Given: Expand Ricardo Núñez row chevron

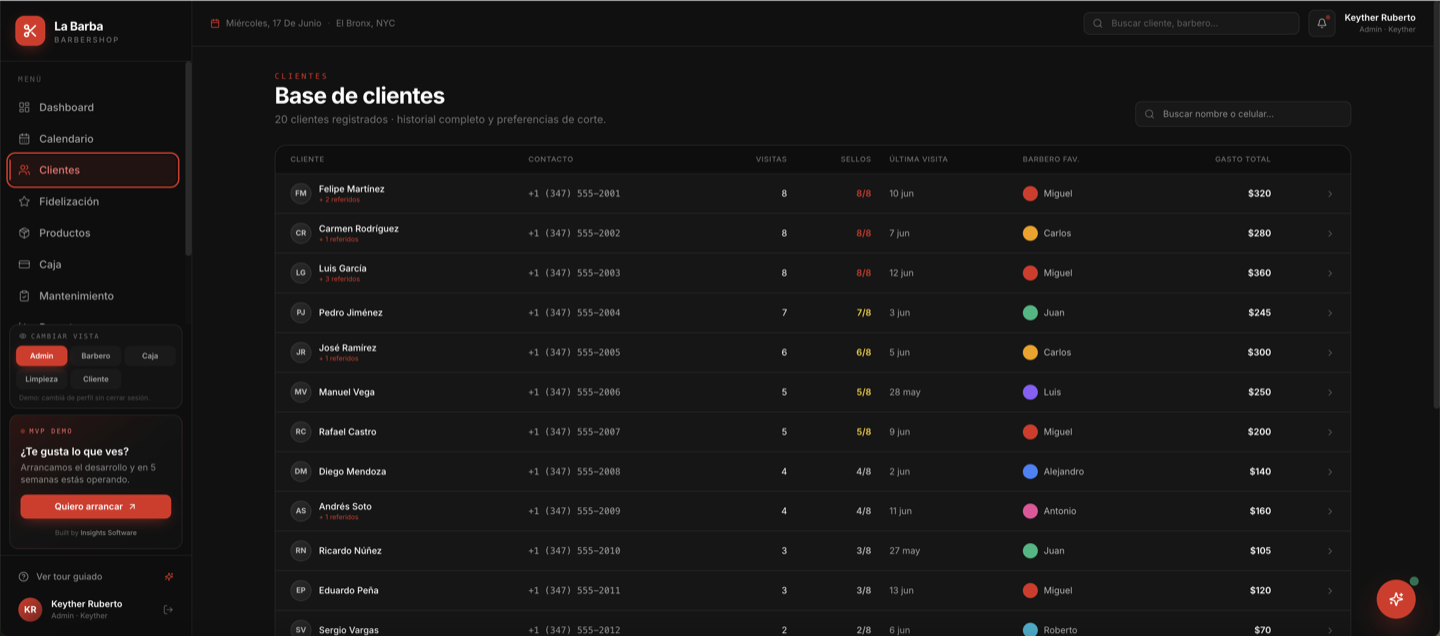Looking at the screenshot, I should (x=1330, y=551).
